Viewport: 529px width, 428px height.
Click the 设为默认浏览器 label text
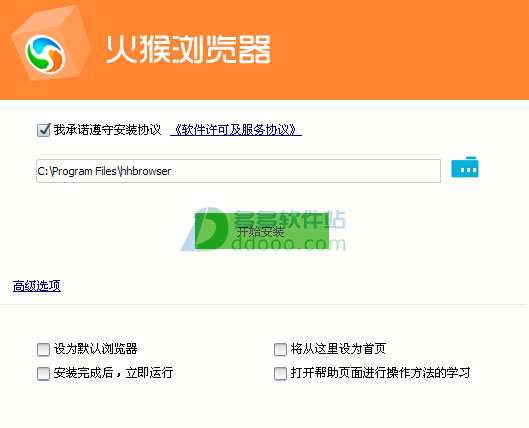point(95,349)
